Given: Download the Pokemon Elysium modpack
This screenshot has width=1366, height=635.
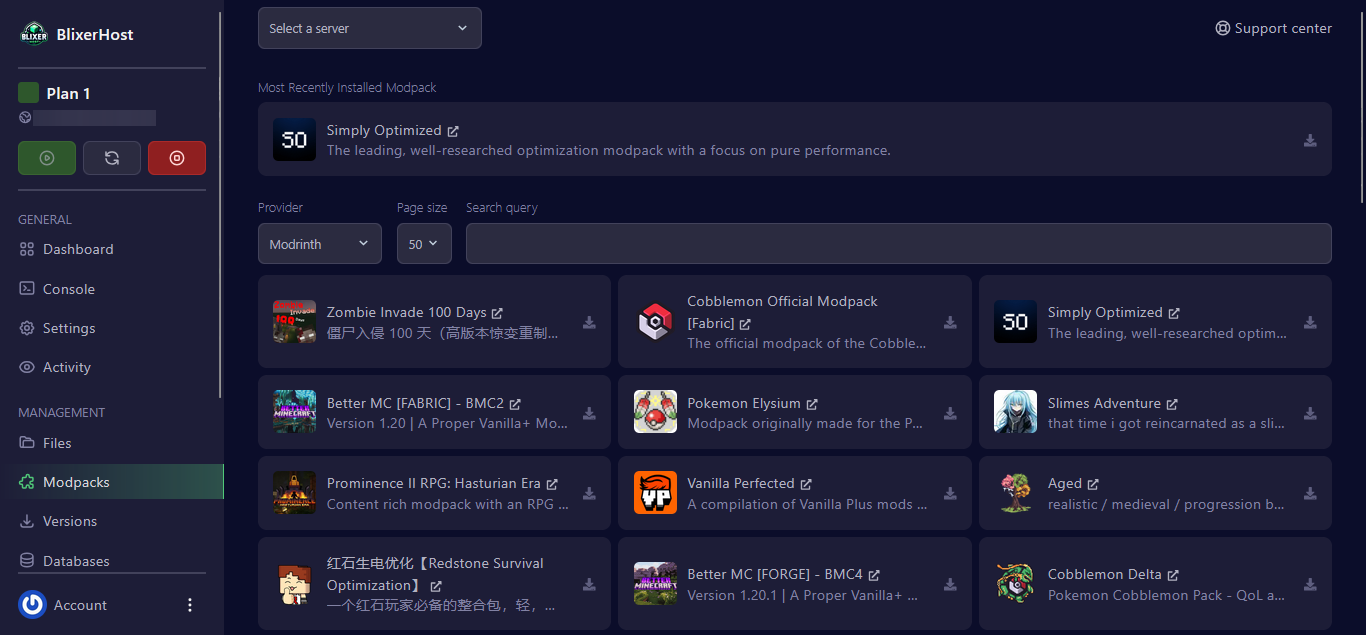Looking at the screenshot, I should pyautogui.click(x=950, y=413).
